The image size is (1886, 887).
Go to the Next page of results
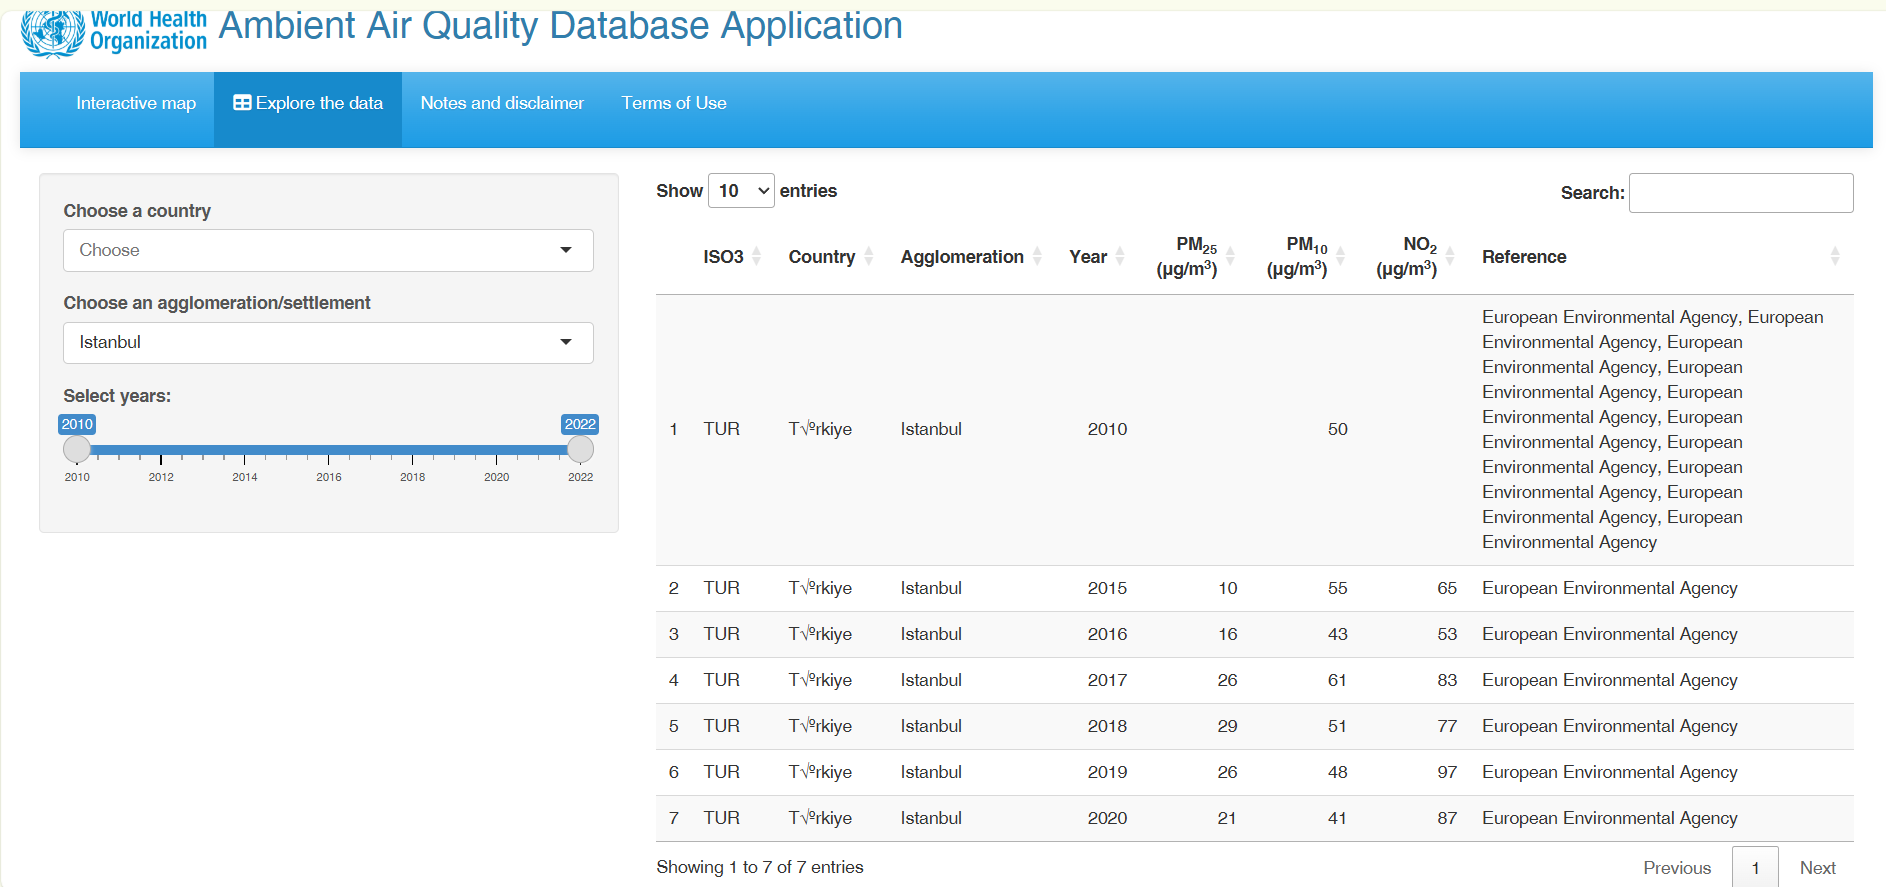pyautogui.click(x=1817, y=867)
